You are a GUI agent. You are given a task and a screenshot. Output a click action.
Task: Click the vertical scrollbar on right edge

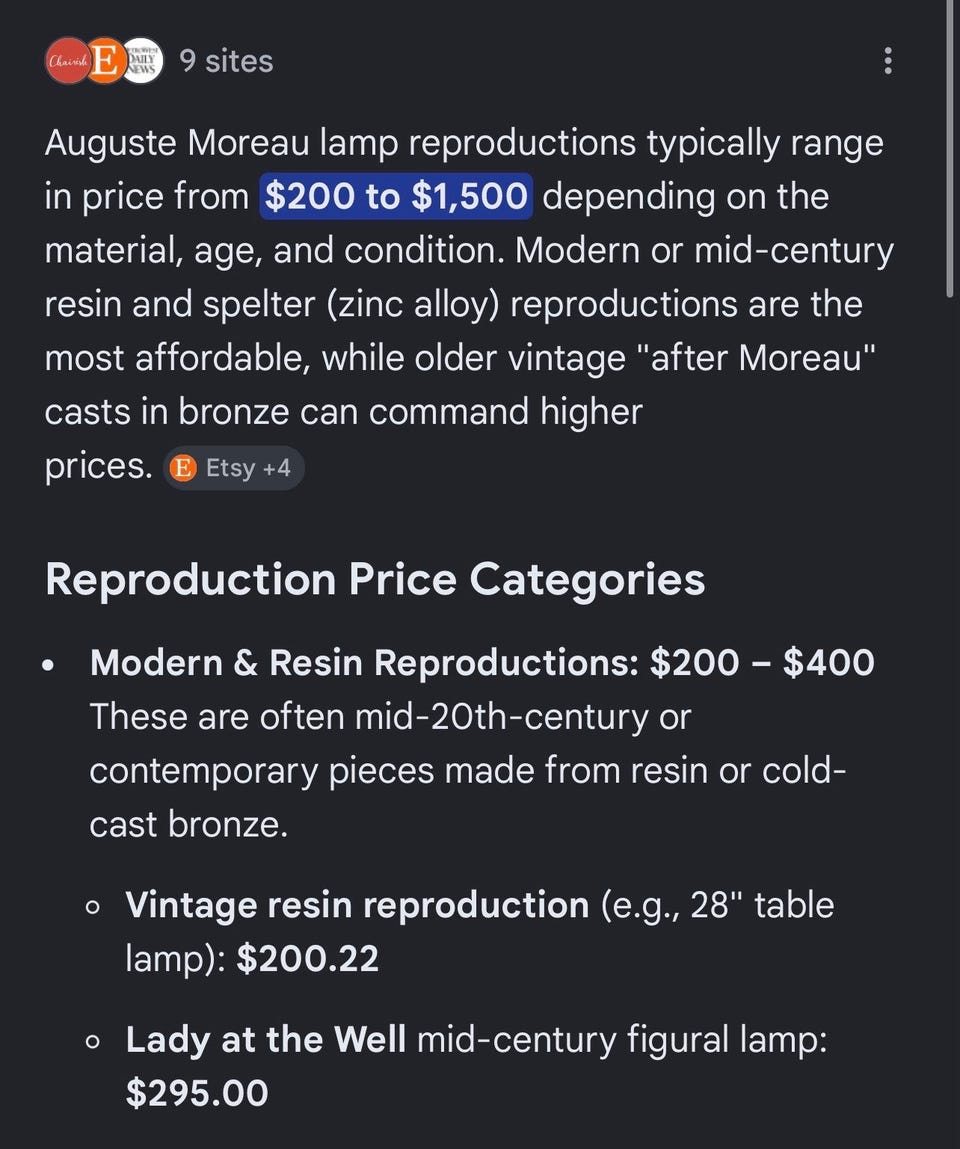(950, 150)
